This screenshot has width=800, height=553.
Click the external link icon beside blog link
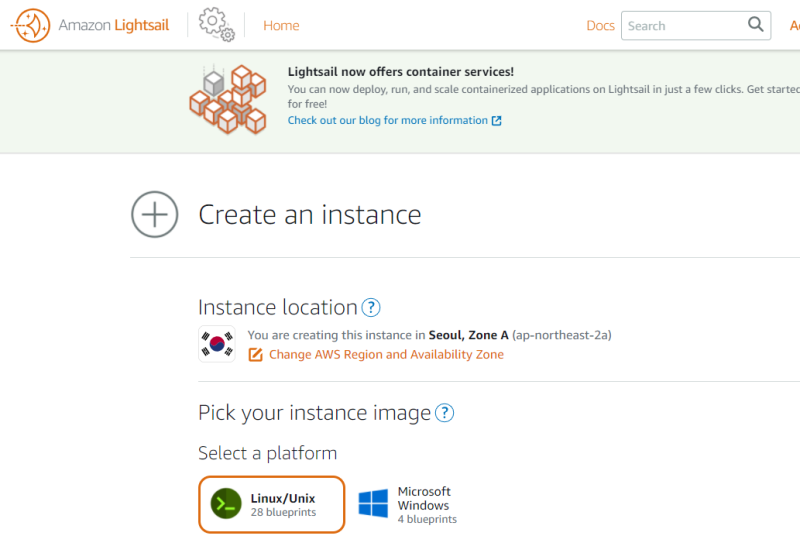point(497,121)
